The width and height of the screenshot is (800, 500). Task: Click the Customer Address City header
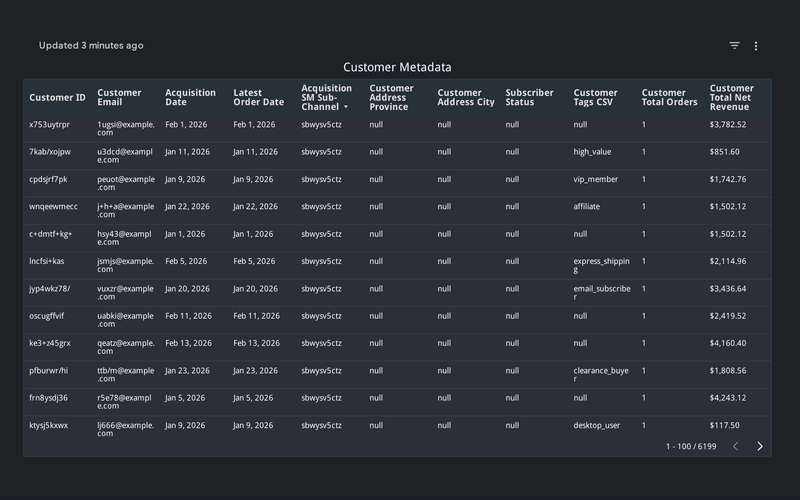[x=465, y=98]
